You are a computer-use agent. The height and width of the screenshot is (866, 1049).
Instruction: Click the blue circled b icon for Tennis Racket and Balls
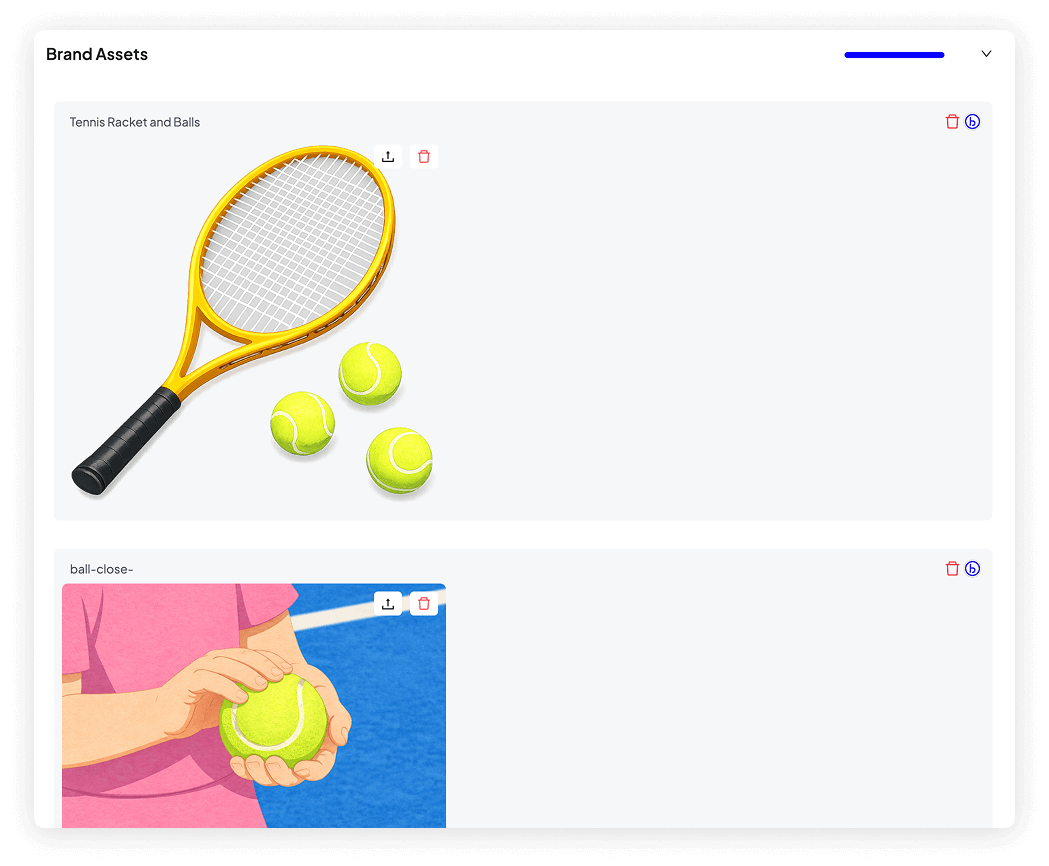tap(972, 122)
